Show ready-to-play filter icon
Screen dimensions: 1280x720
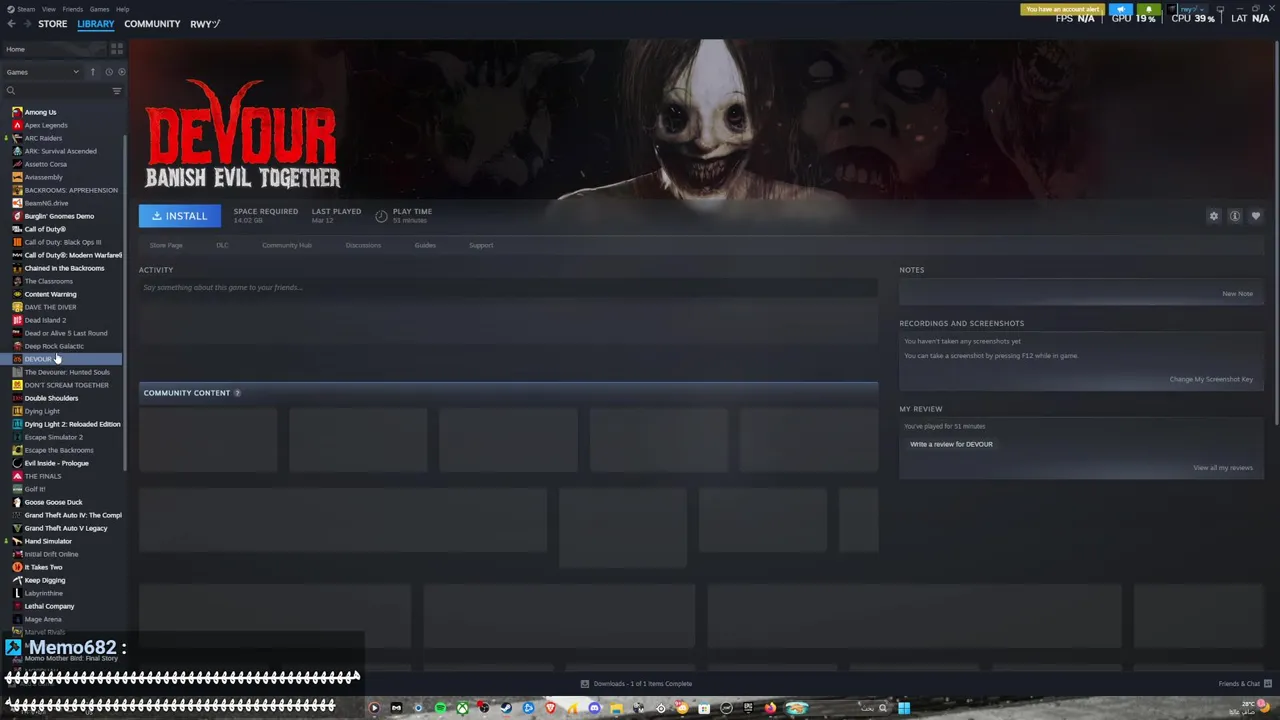pos(122,72)
